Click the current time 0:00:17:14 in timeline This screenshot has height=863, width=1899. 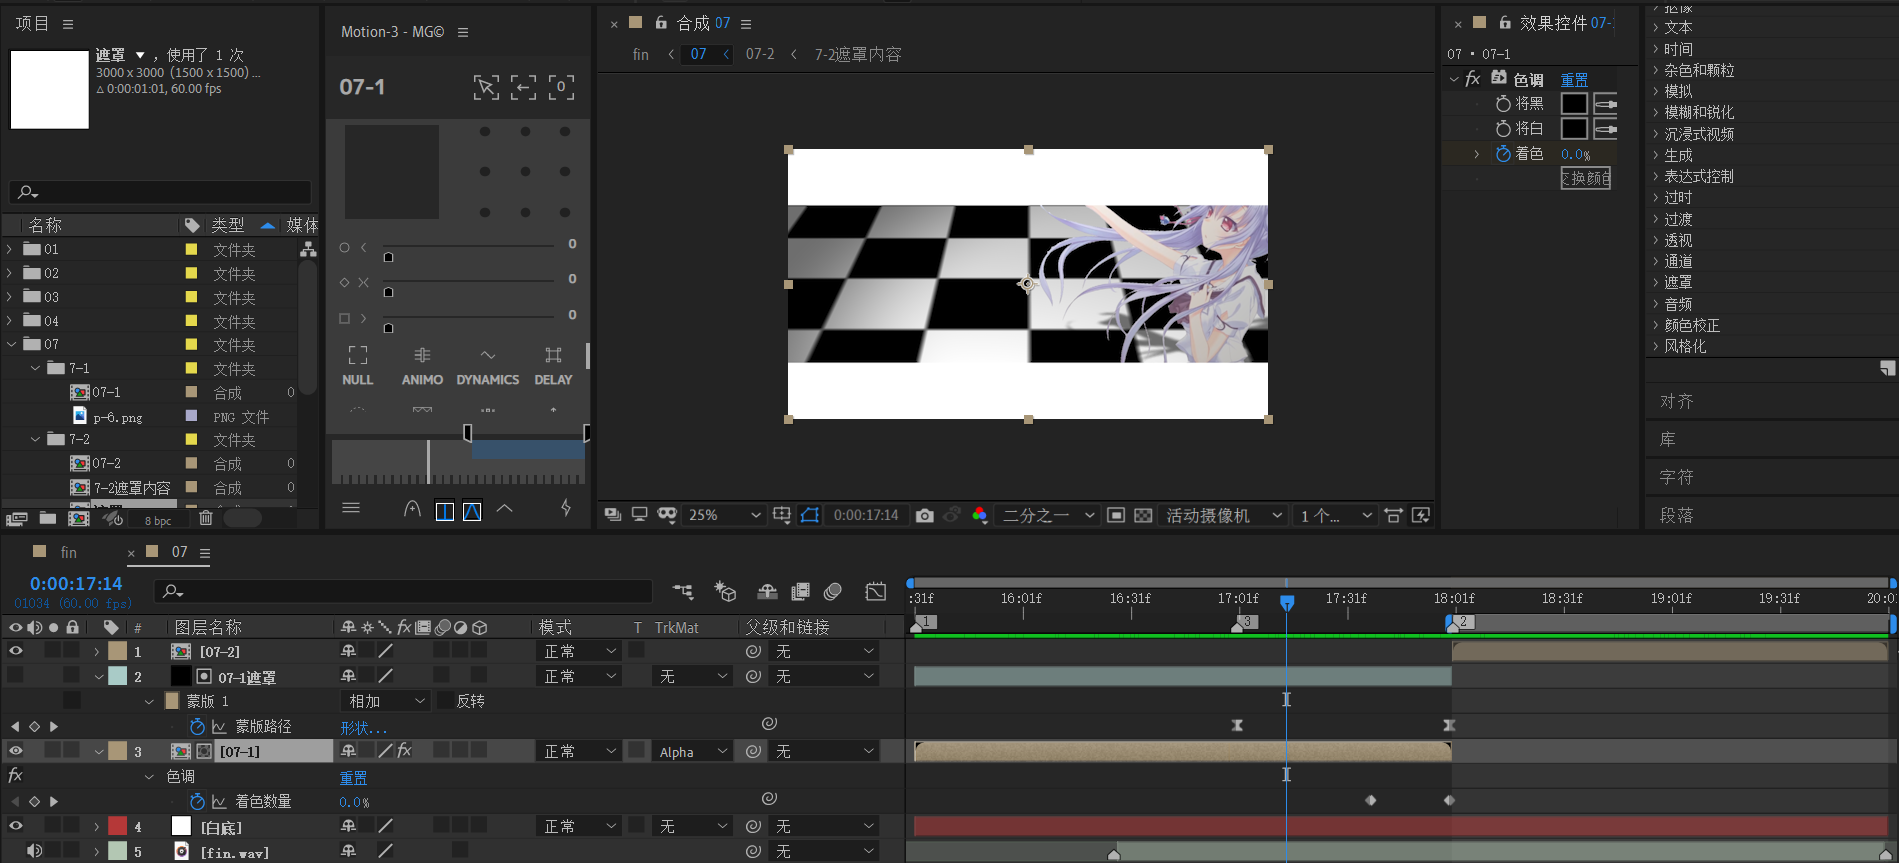click(x=76, y=583)
